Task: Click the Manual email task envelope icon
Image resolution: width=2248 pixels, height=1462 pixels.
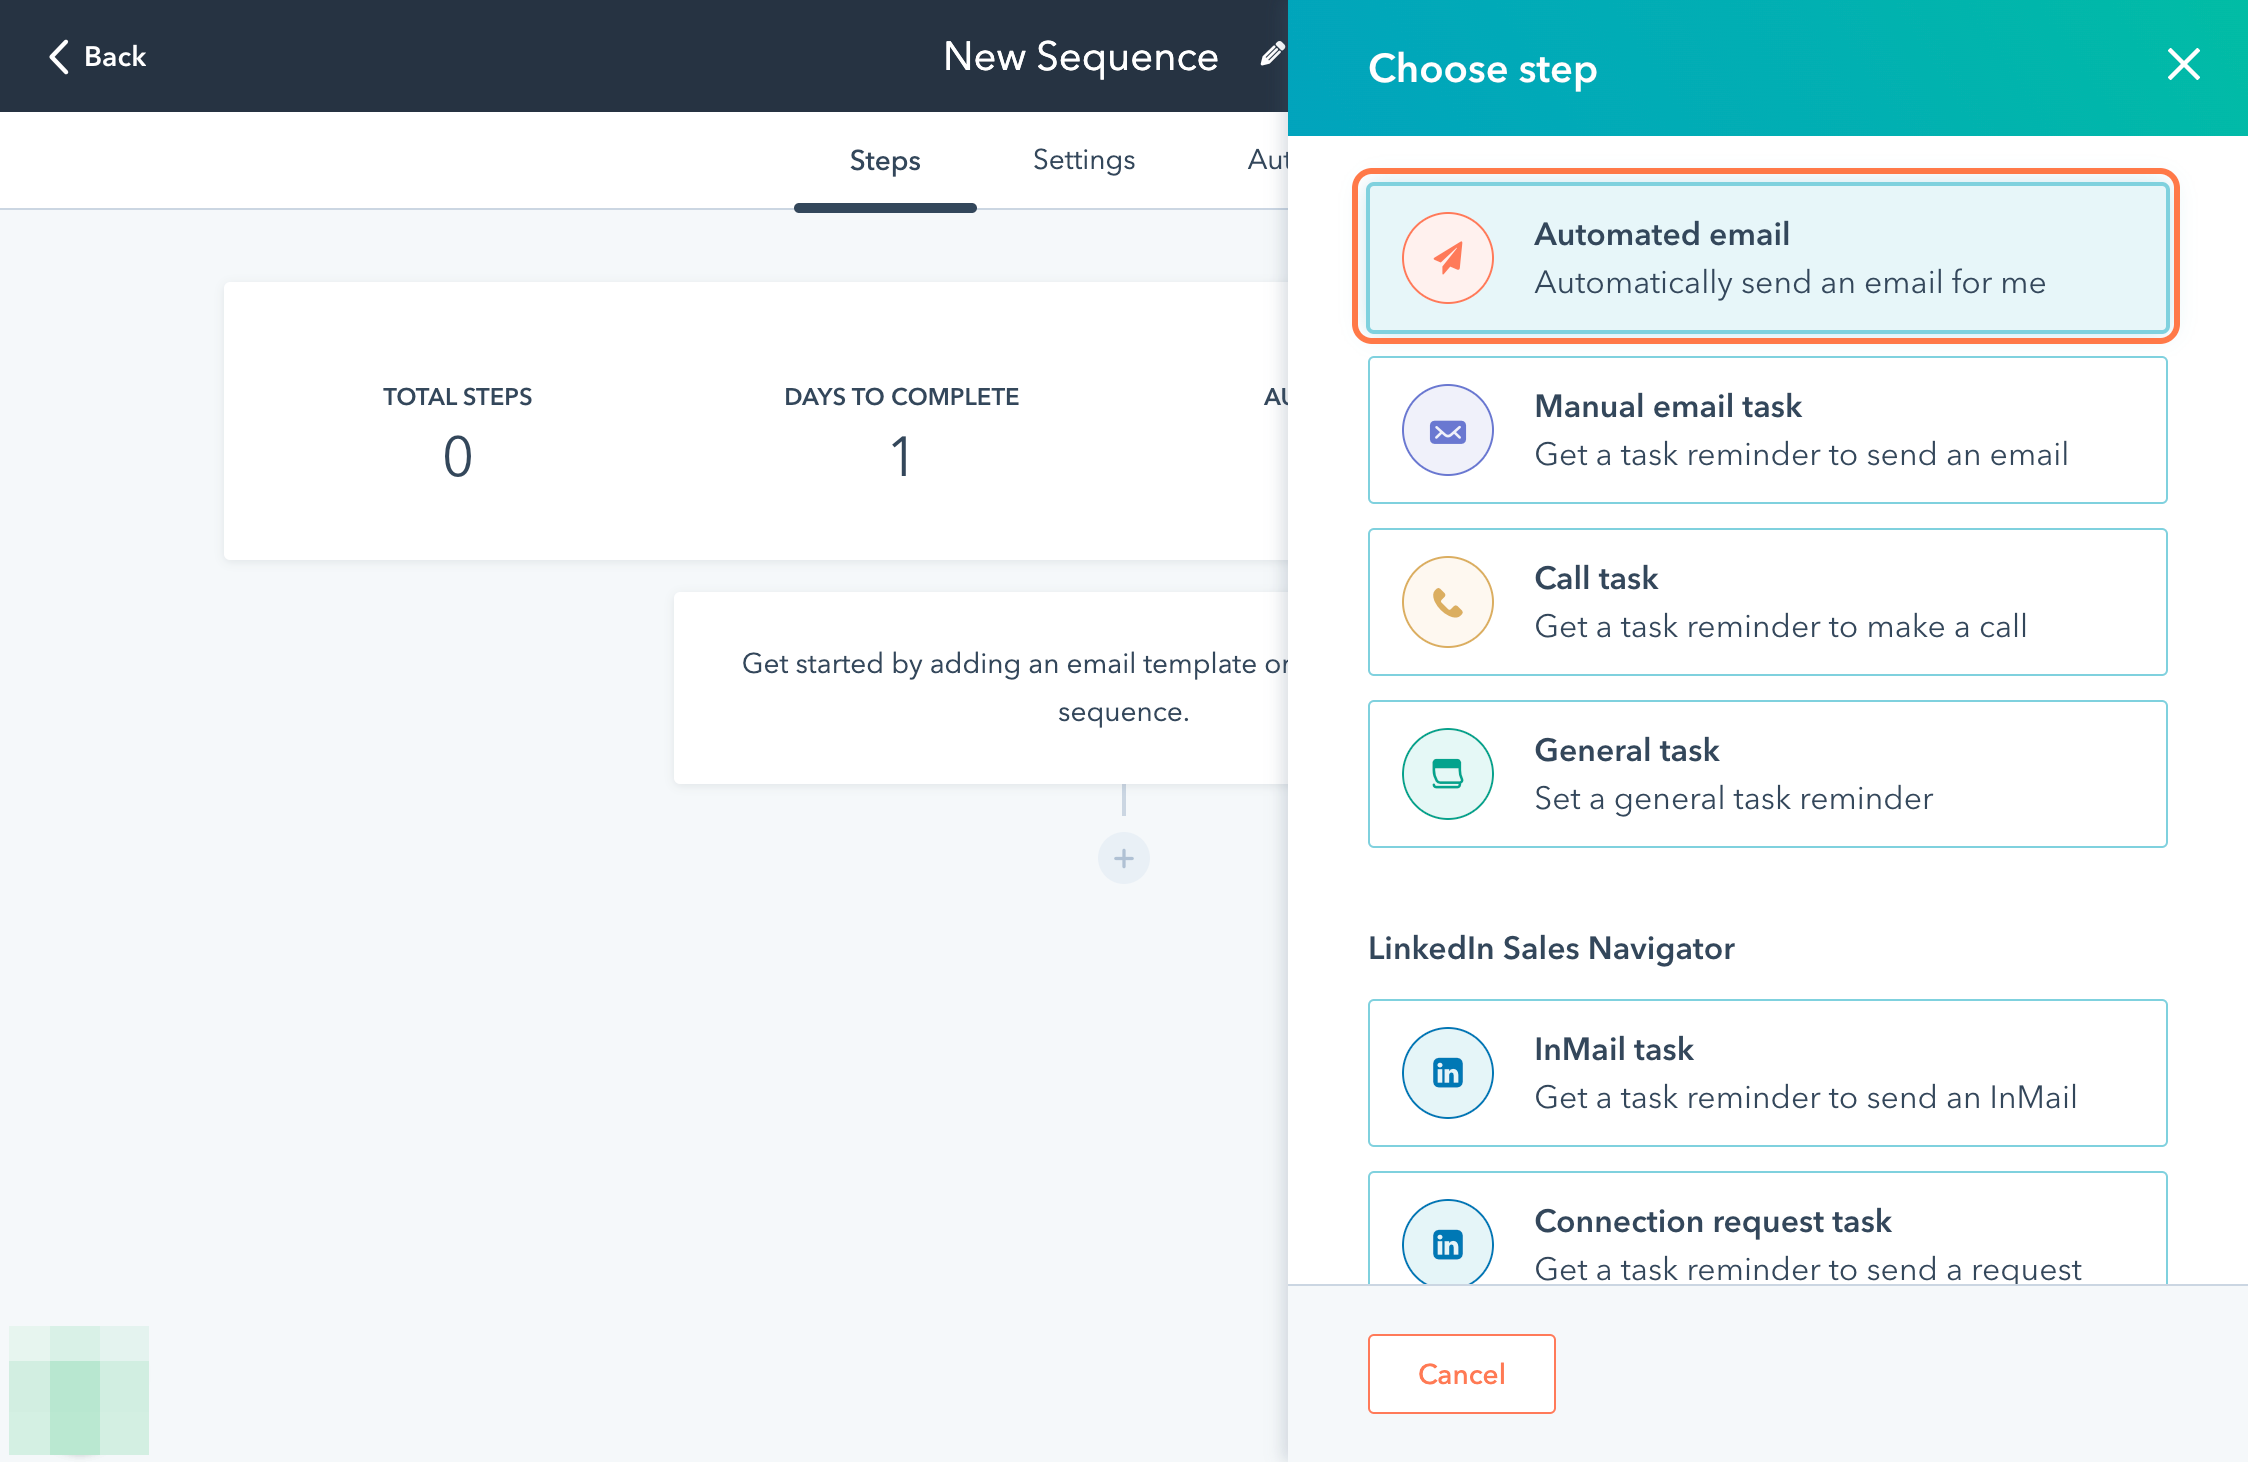Action: [1447, 431]
